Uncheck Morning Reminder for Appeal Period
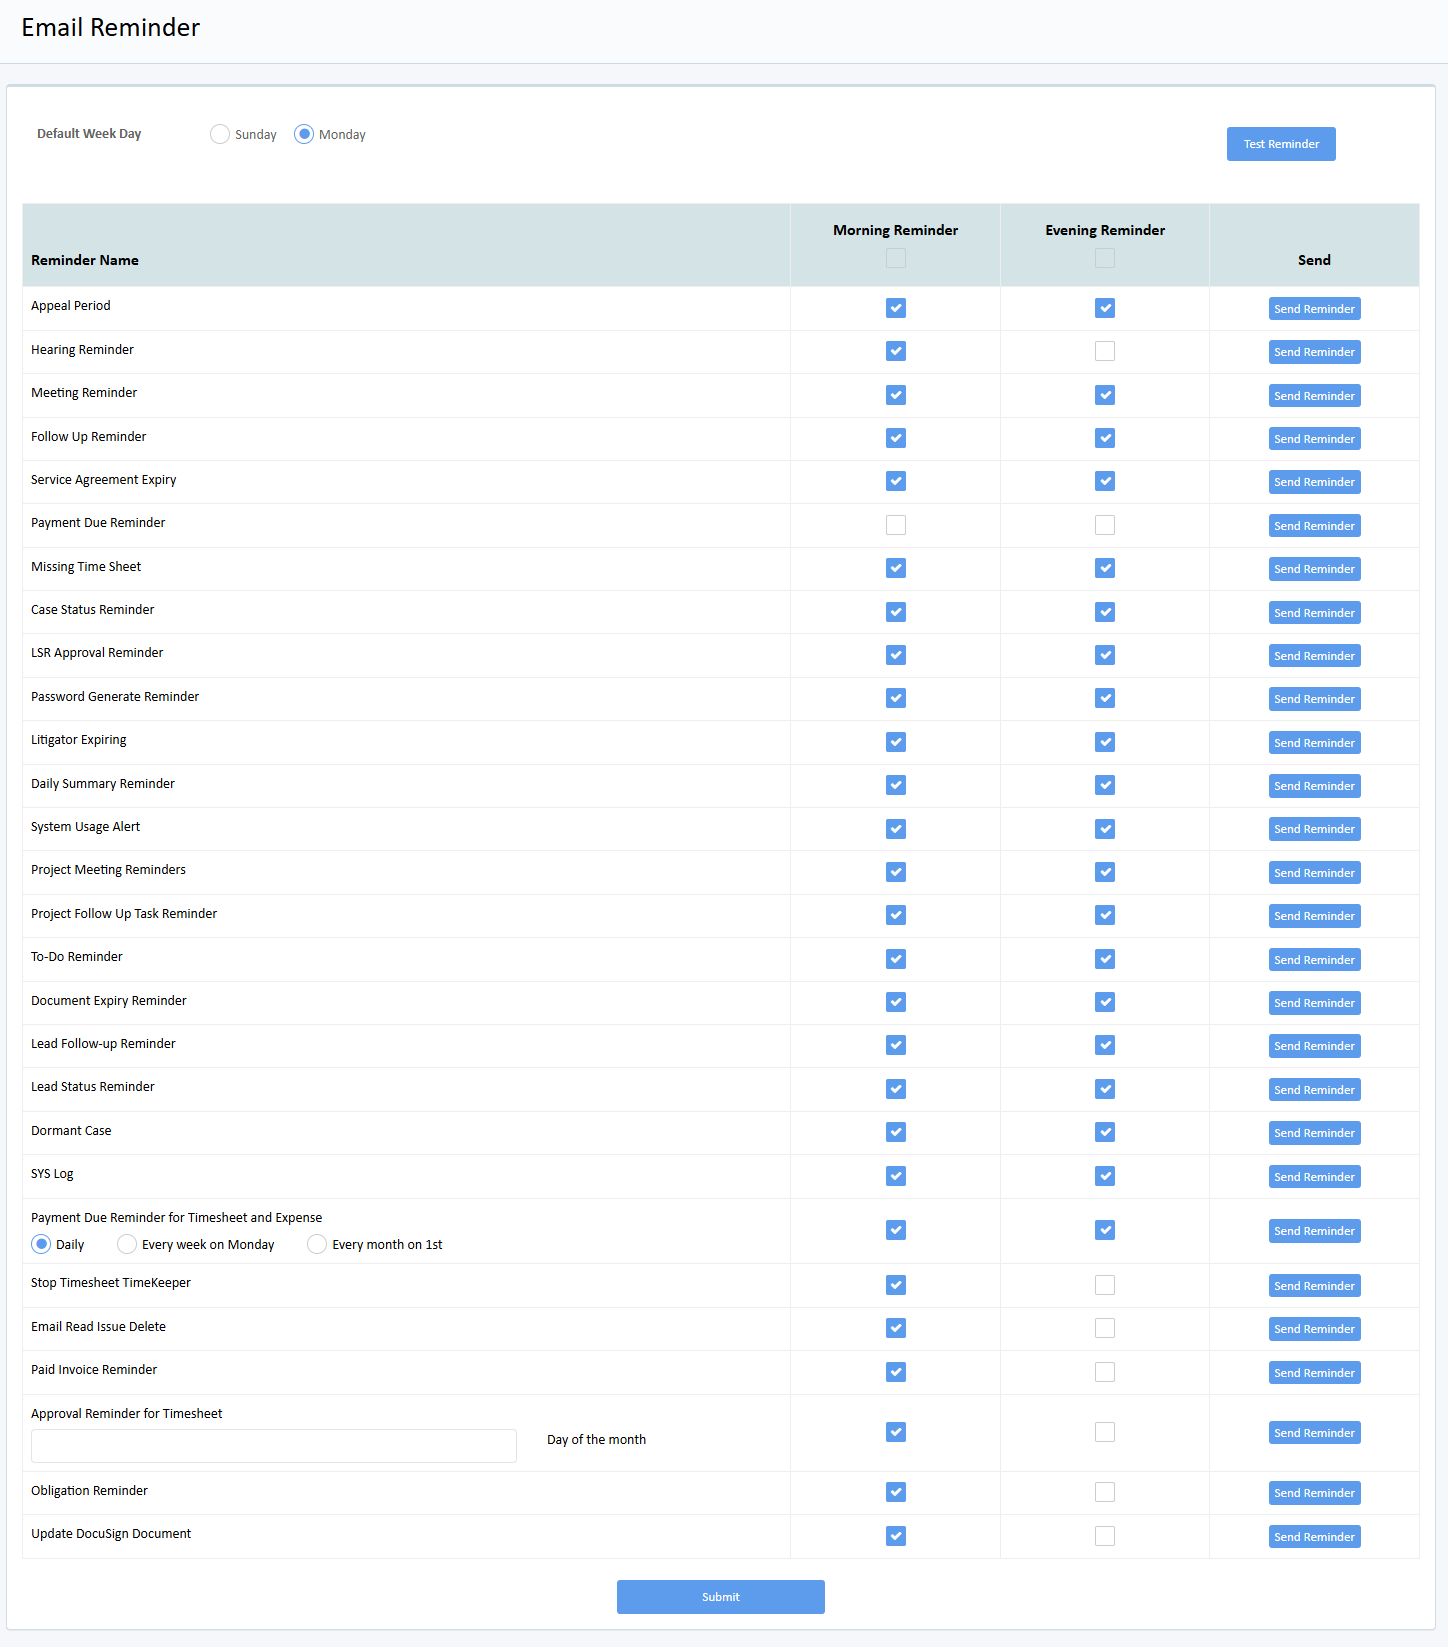The image size is (1448, 1647). point(896,308)
